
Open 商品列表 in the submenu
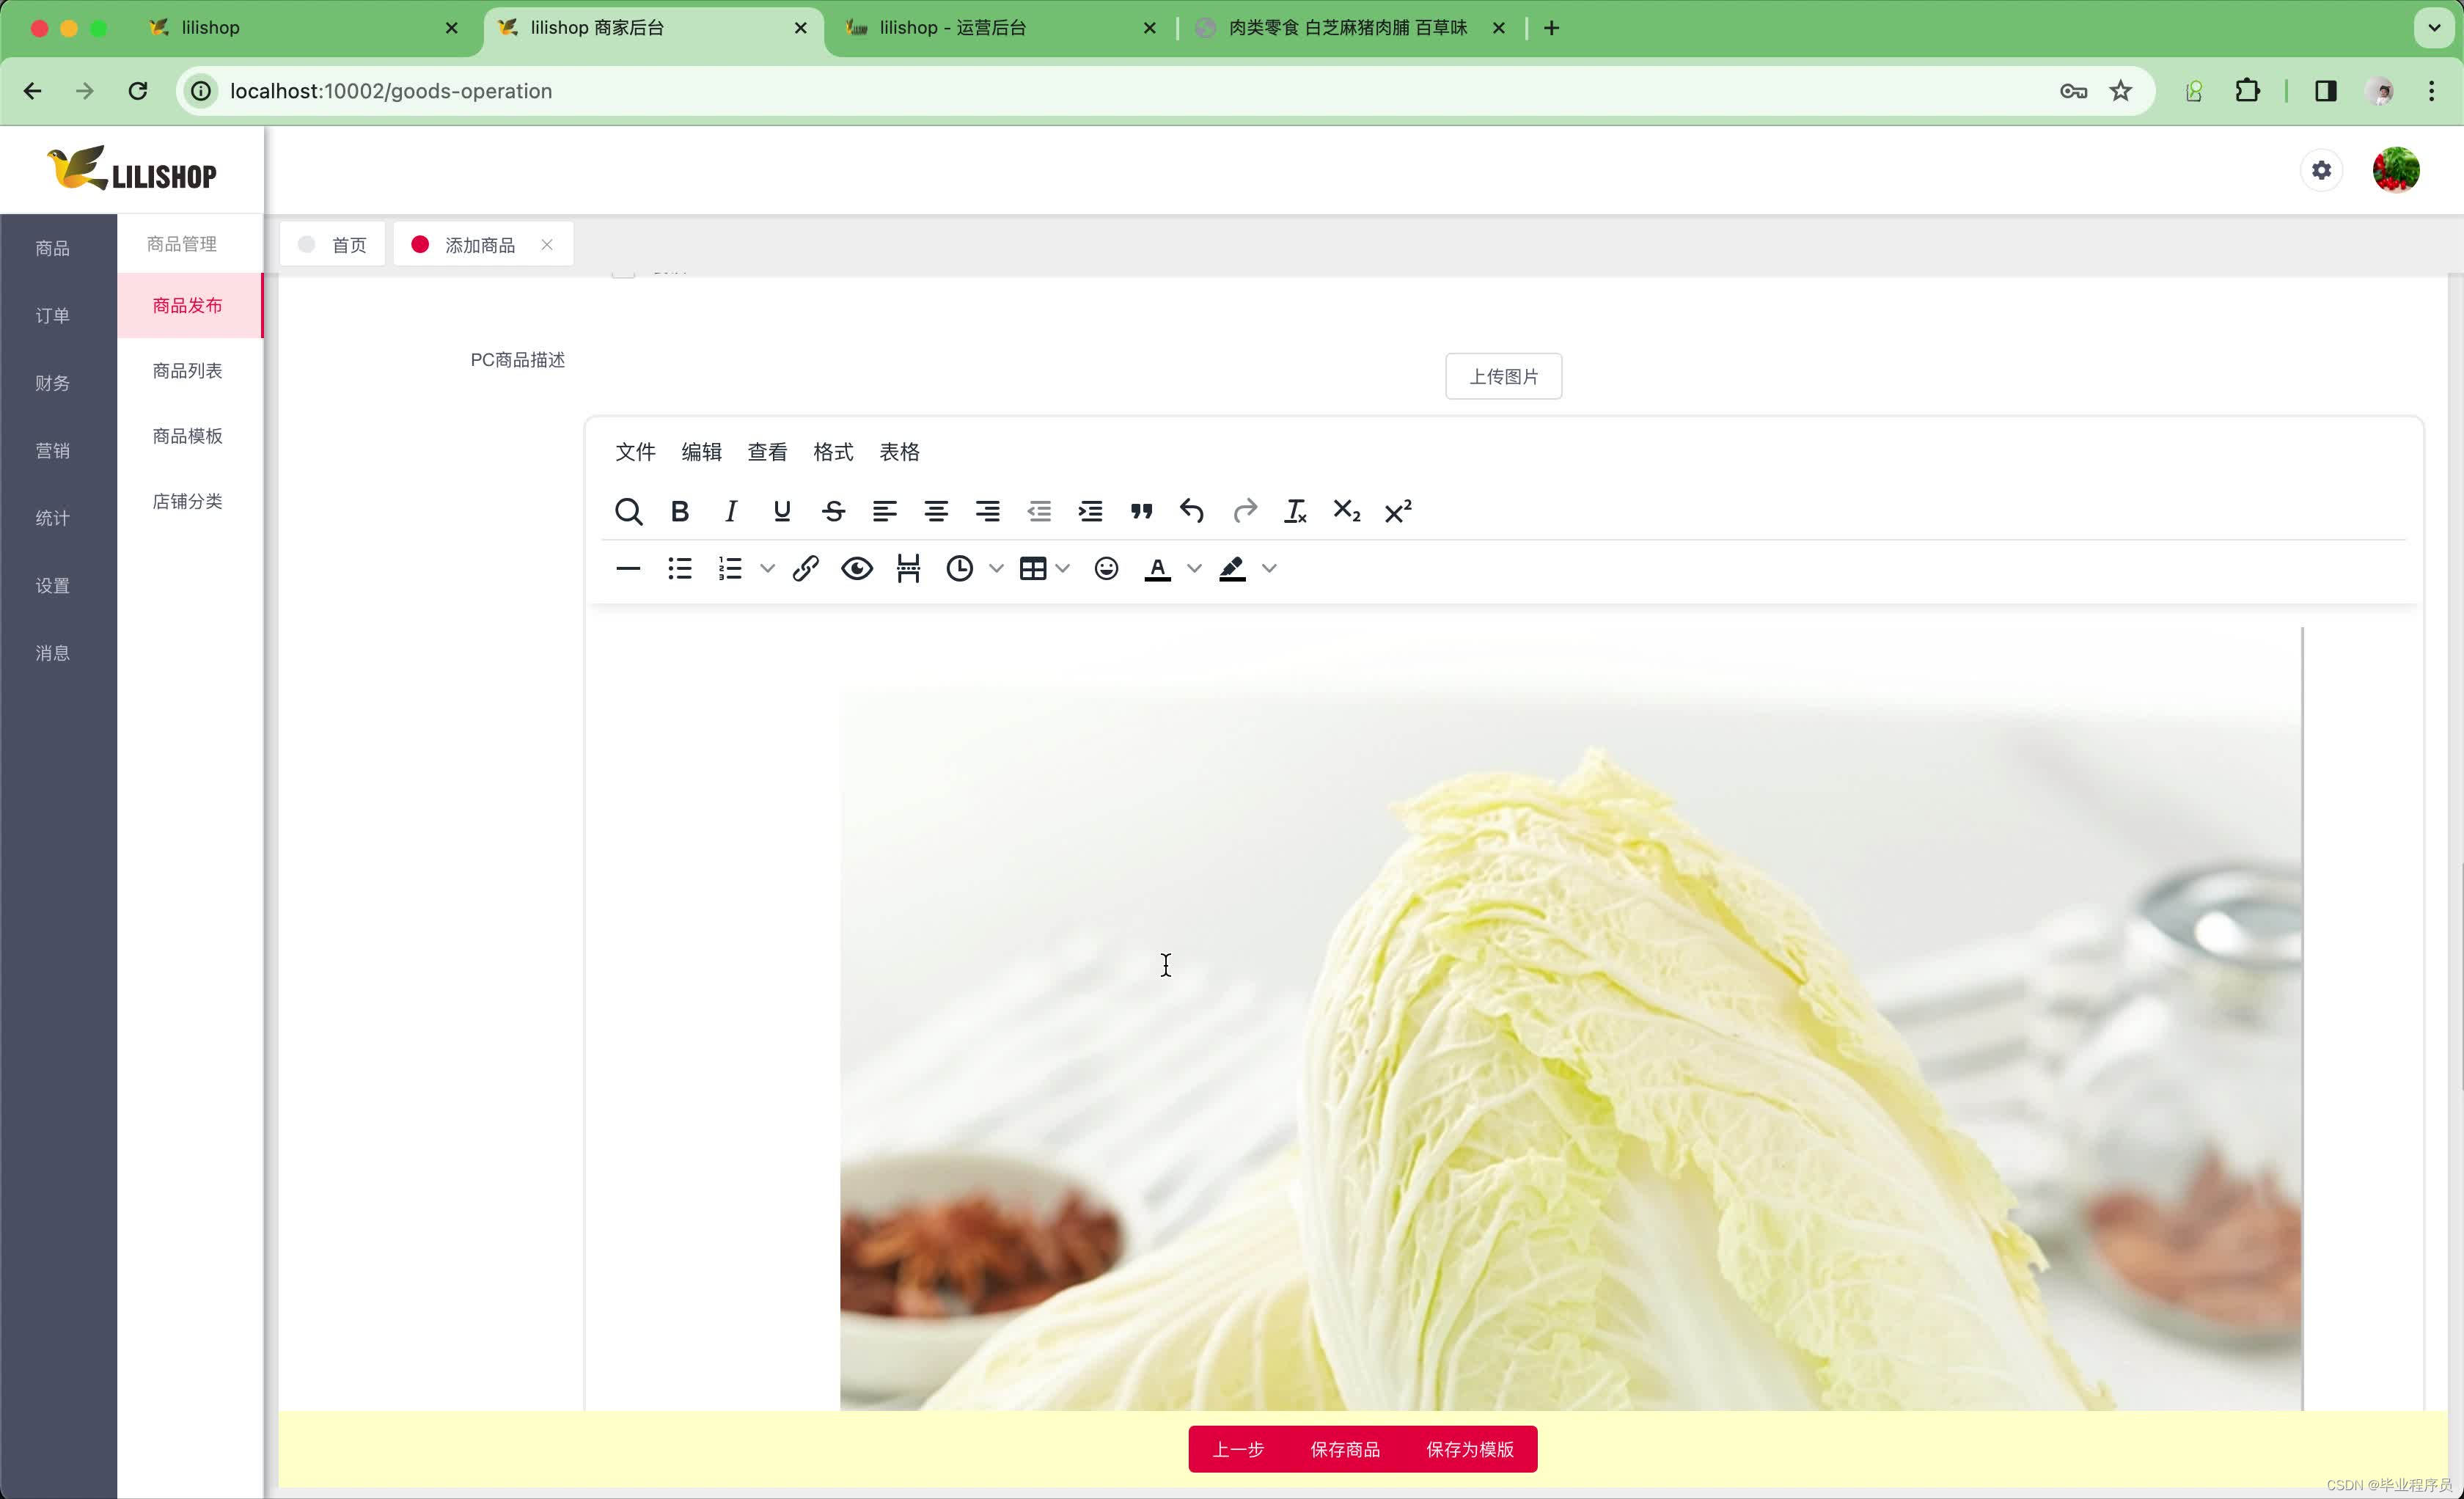click(188, 371)
